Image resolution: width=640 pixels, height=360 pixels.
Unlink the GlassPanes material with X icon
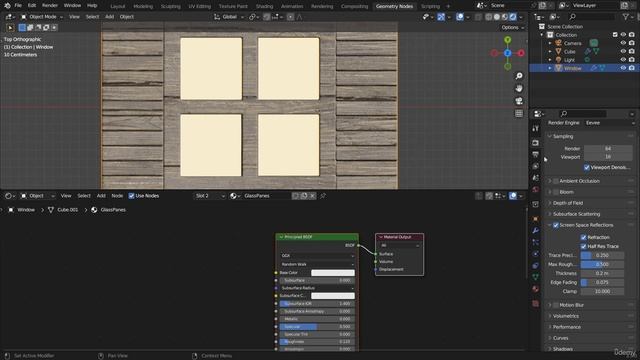coord(312,196)
